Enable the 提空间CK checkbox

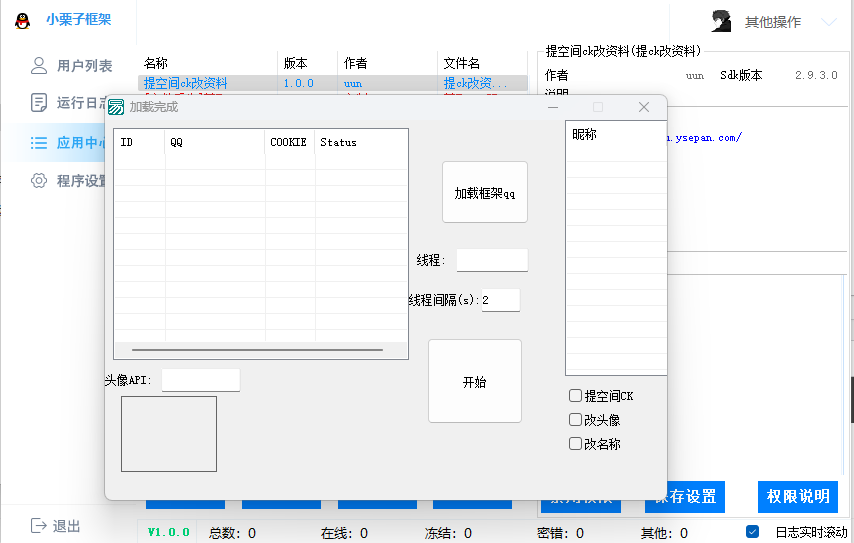click(x=575, y=396)
